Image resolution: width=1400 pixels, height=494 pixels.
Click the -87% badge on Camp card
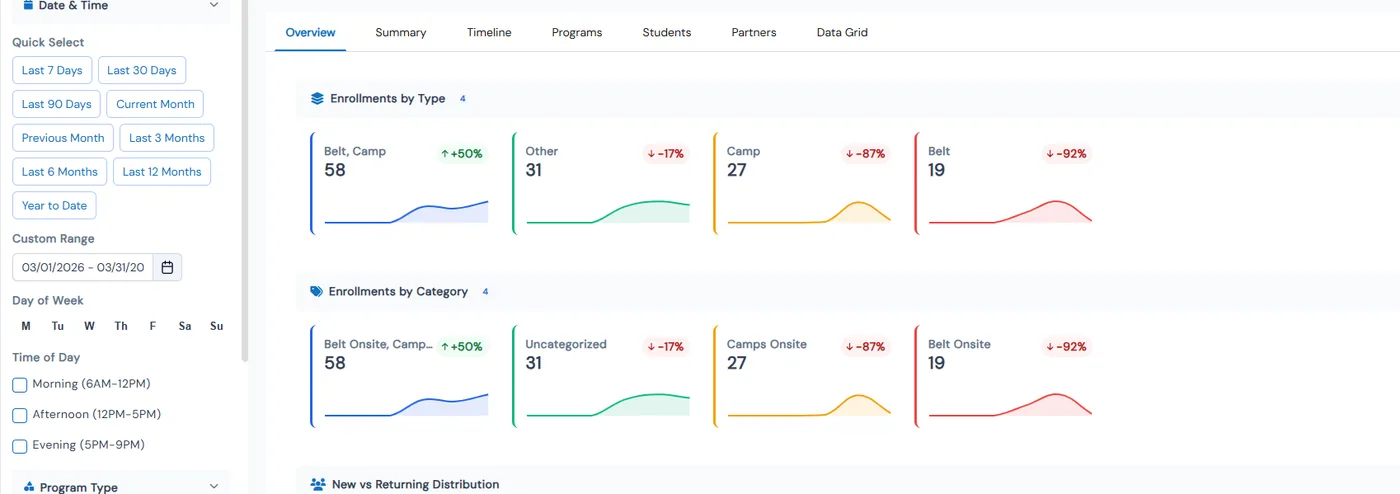866,154
